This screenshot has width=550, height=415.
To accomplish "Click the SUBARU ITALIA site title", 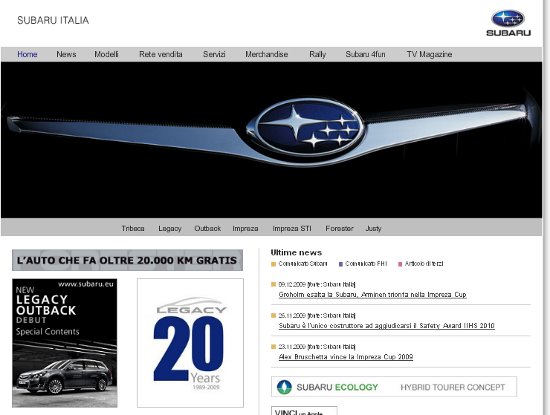I will [x=53, y=20].
